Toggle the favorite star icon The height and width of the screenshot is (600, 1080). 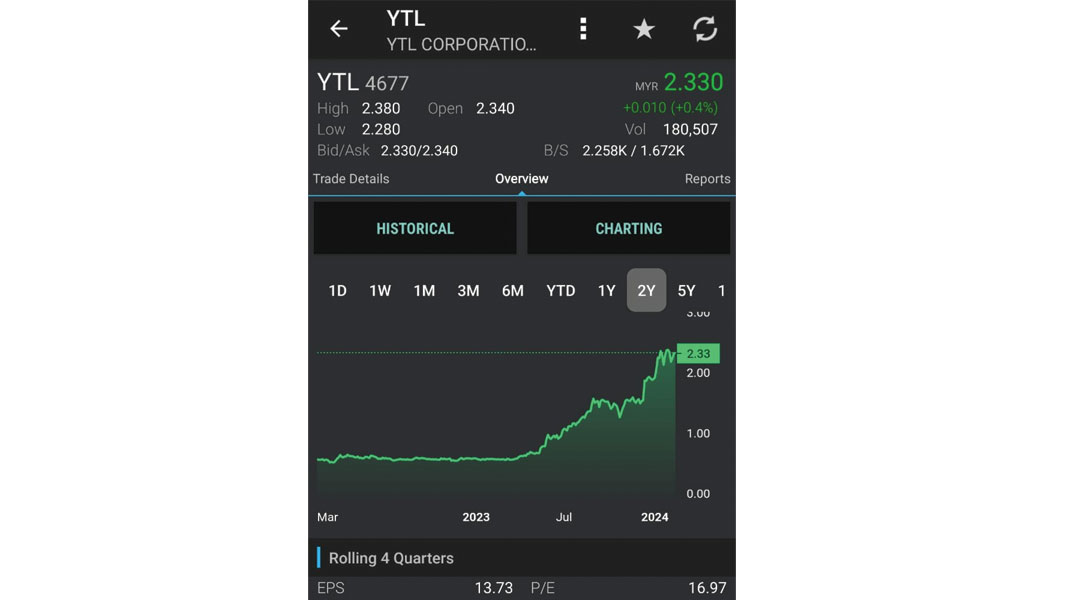click(x=644, y=29)
